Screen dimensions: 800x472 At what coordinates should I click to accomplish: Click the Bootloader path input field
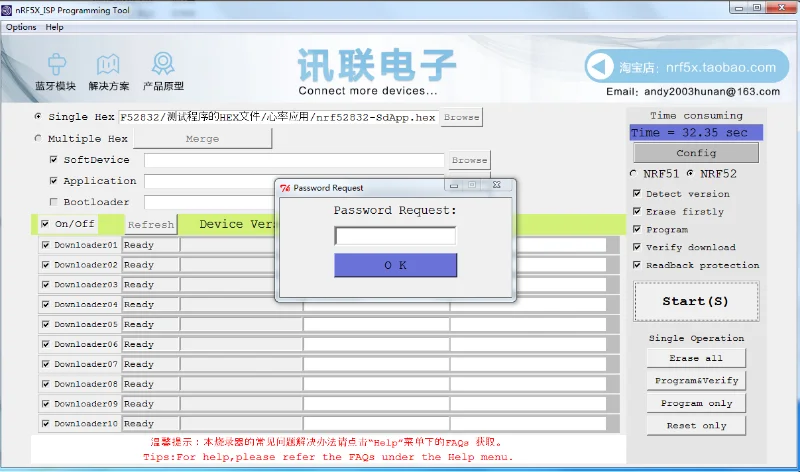coord(209,202)
